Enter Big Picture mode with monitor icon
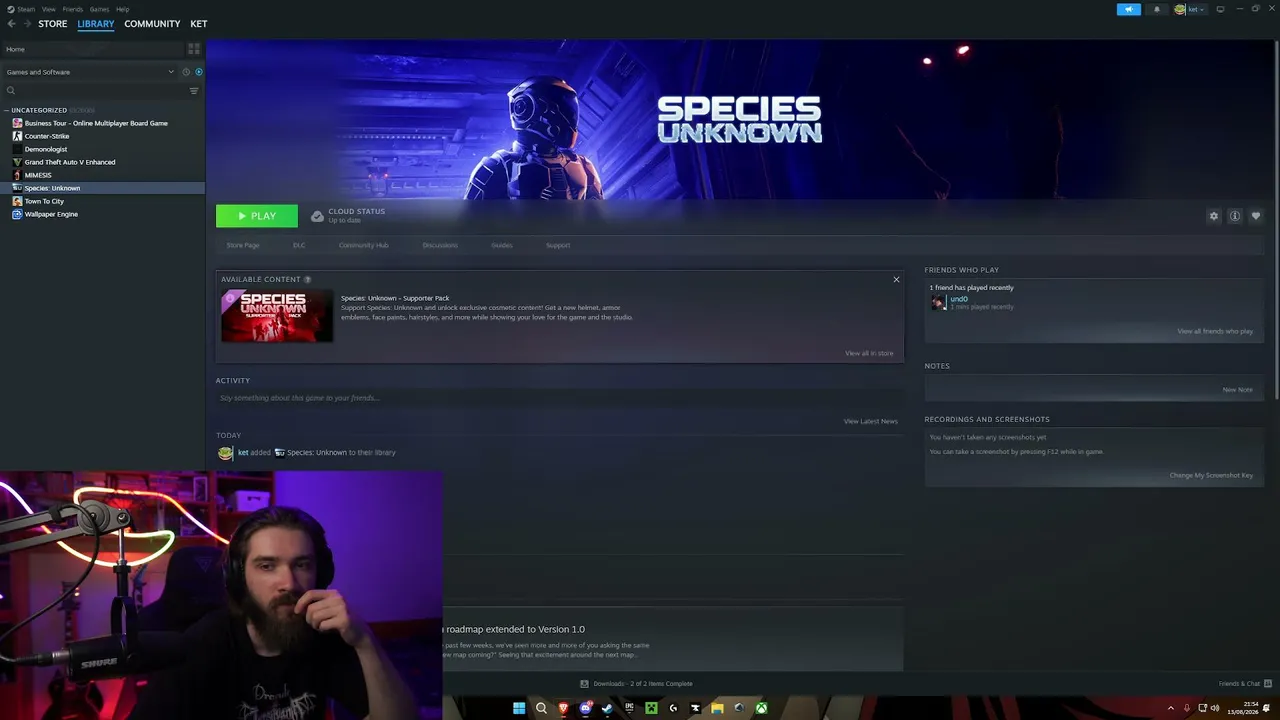 (1220, 9)
